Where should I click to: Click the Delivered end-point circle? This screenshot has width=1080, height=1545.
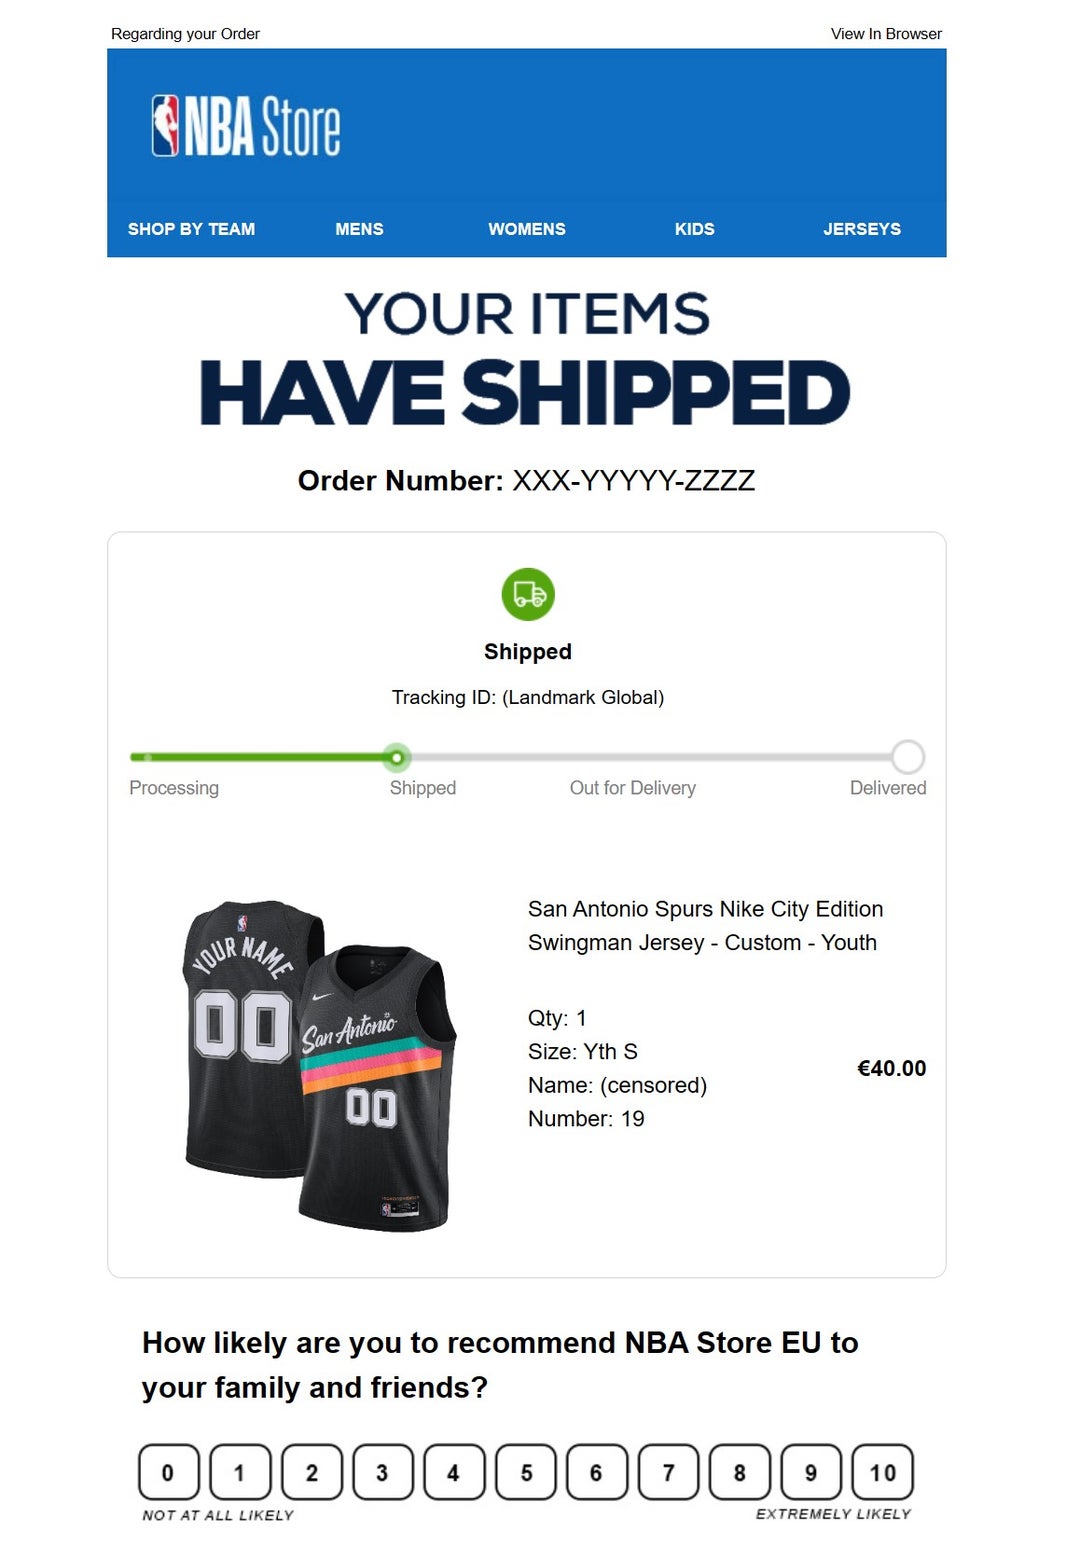907,757
